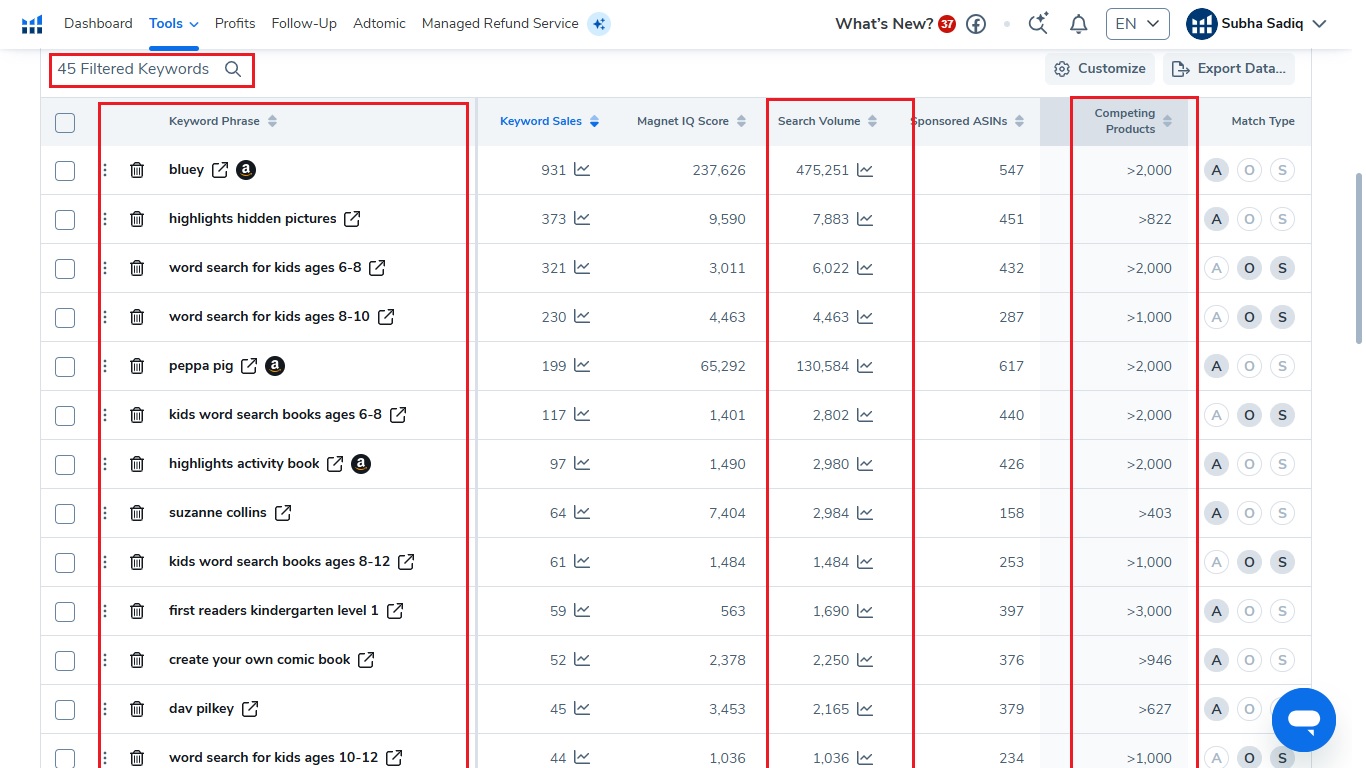Show keyword sales chart for suzanne collins

pos(582,513)
